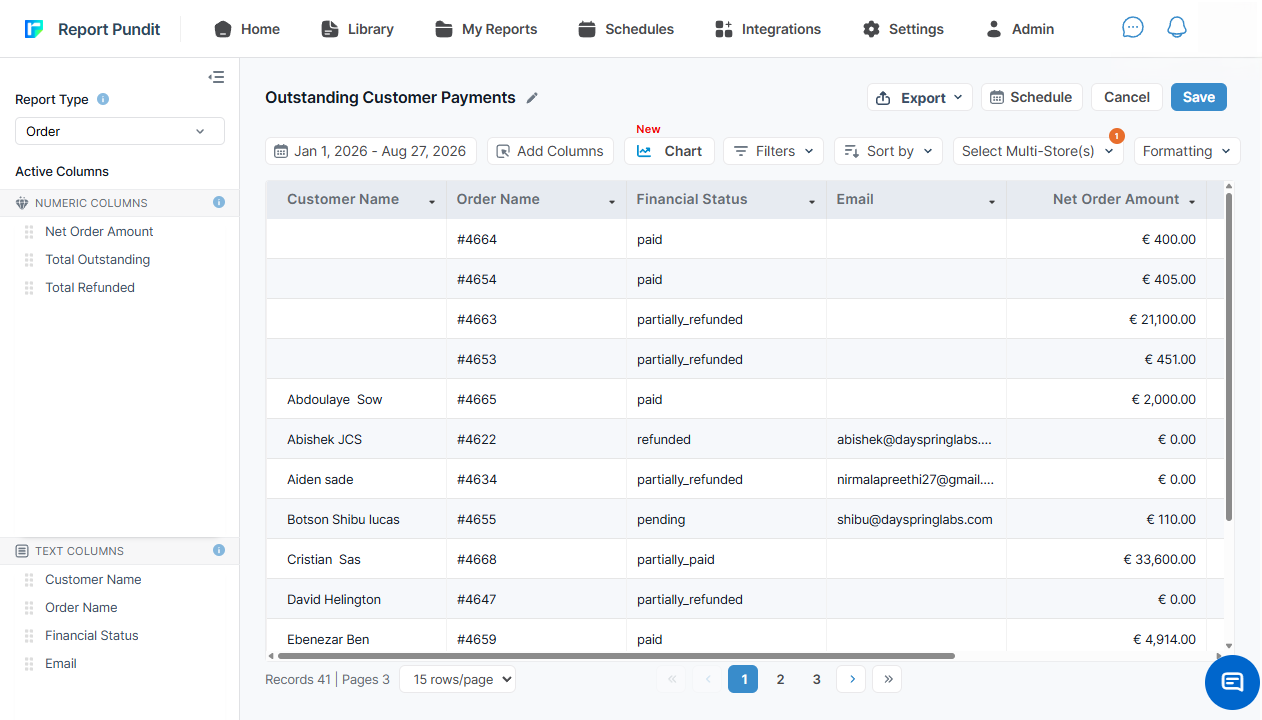Open the live chat support bubble
The width and height of the screenshot is (1262, 720).
click(x=1232, y=682)
